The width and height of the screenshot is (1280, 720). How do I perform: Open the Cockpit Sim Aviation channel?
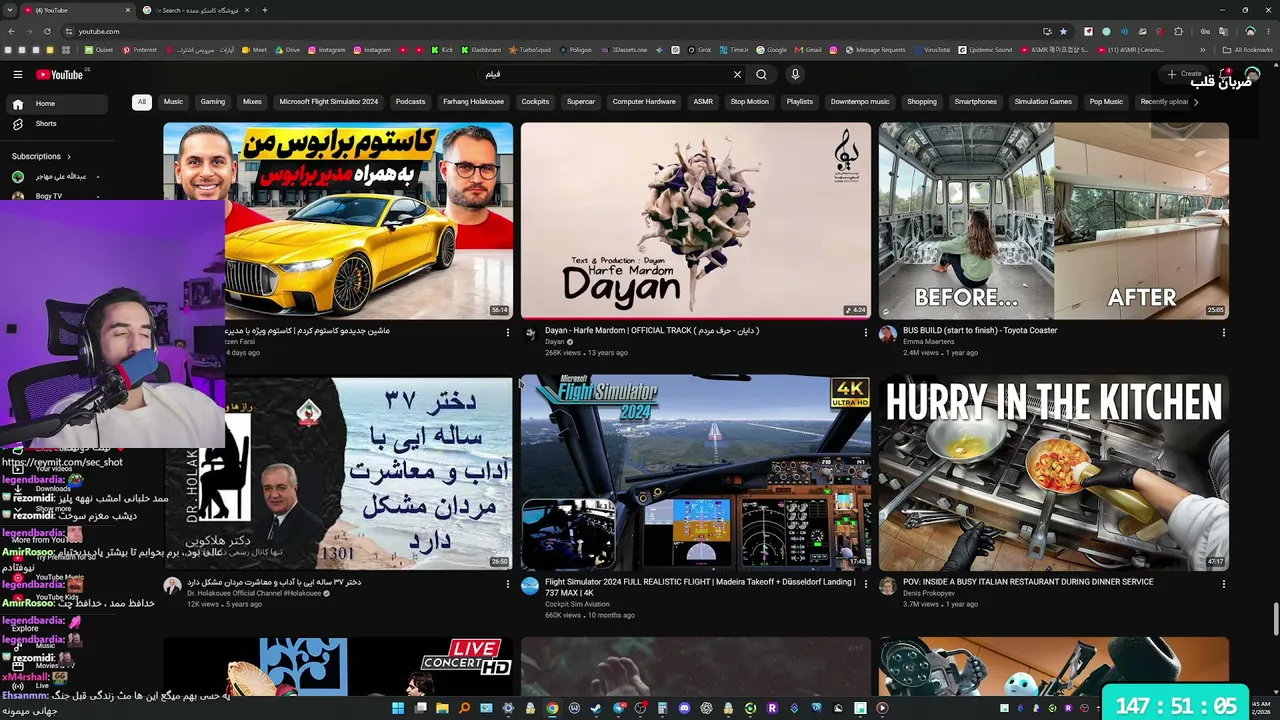pyautogui.click(x=577, y=604)
